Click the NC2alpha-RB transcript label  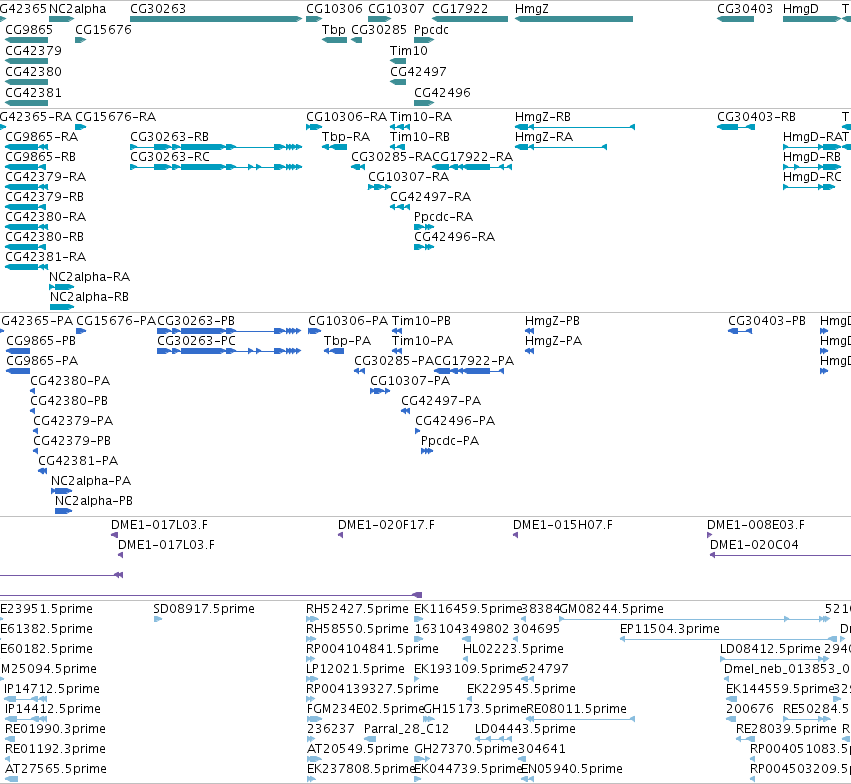(90, 297)
